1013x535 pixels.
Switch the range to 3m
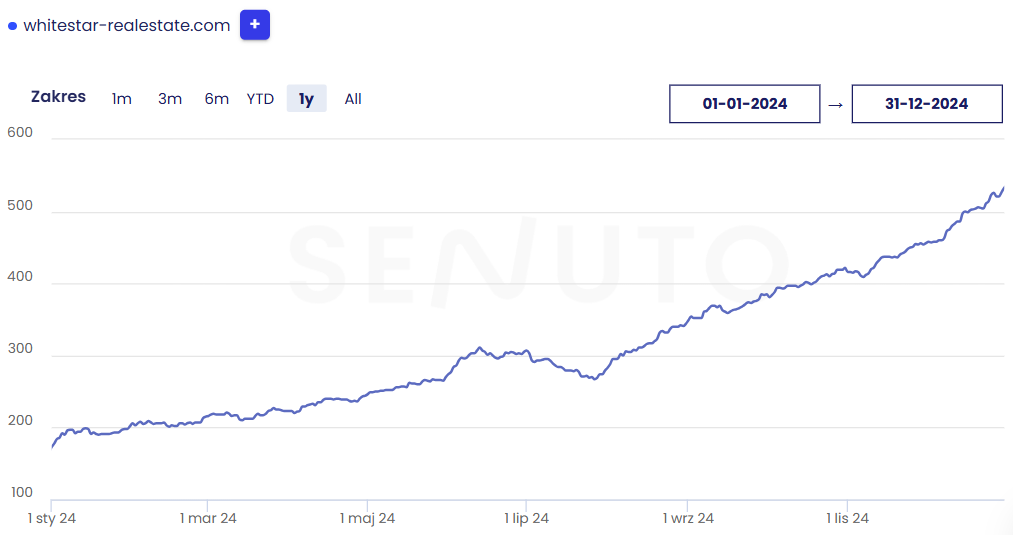[170, 99]
